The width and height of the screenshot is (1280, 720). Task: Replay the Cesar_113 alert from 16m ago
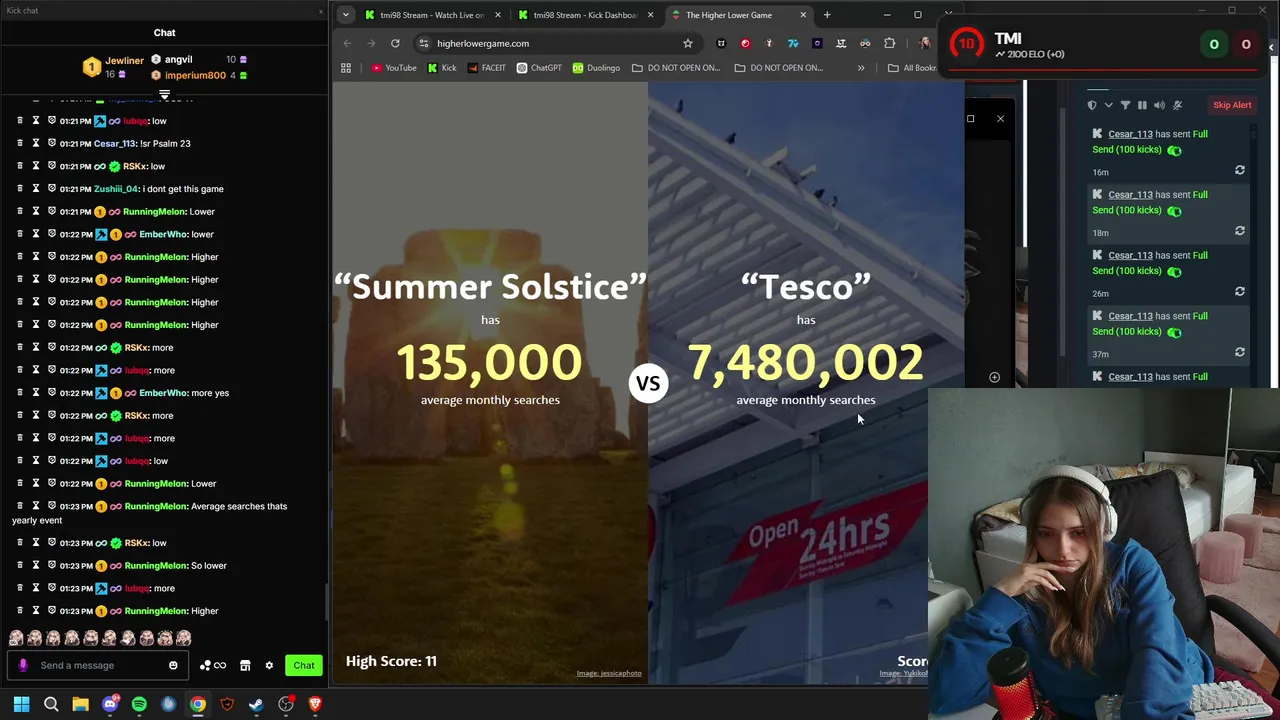[1240, 171]
